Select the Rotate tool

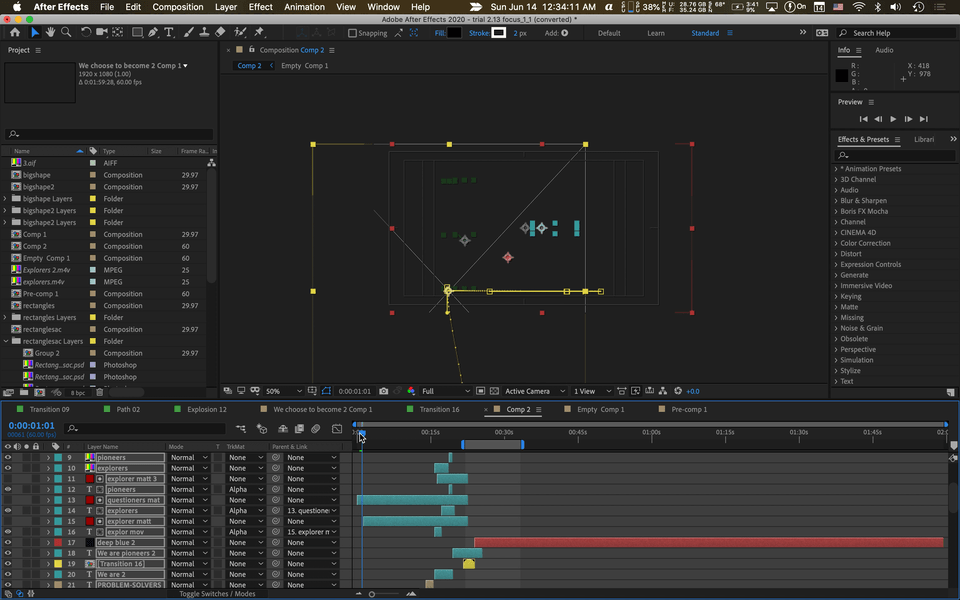(85, 32)
